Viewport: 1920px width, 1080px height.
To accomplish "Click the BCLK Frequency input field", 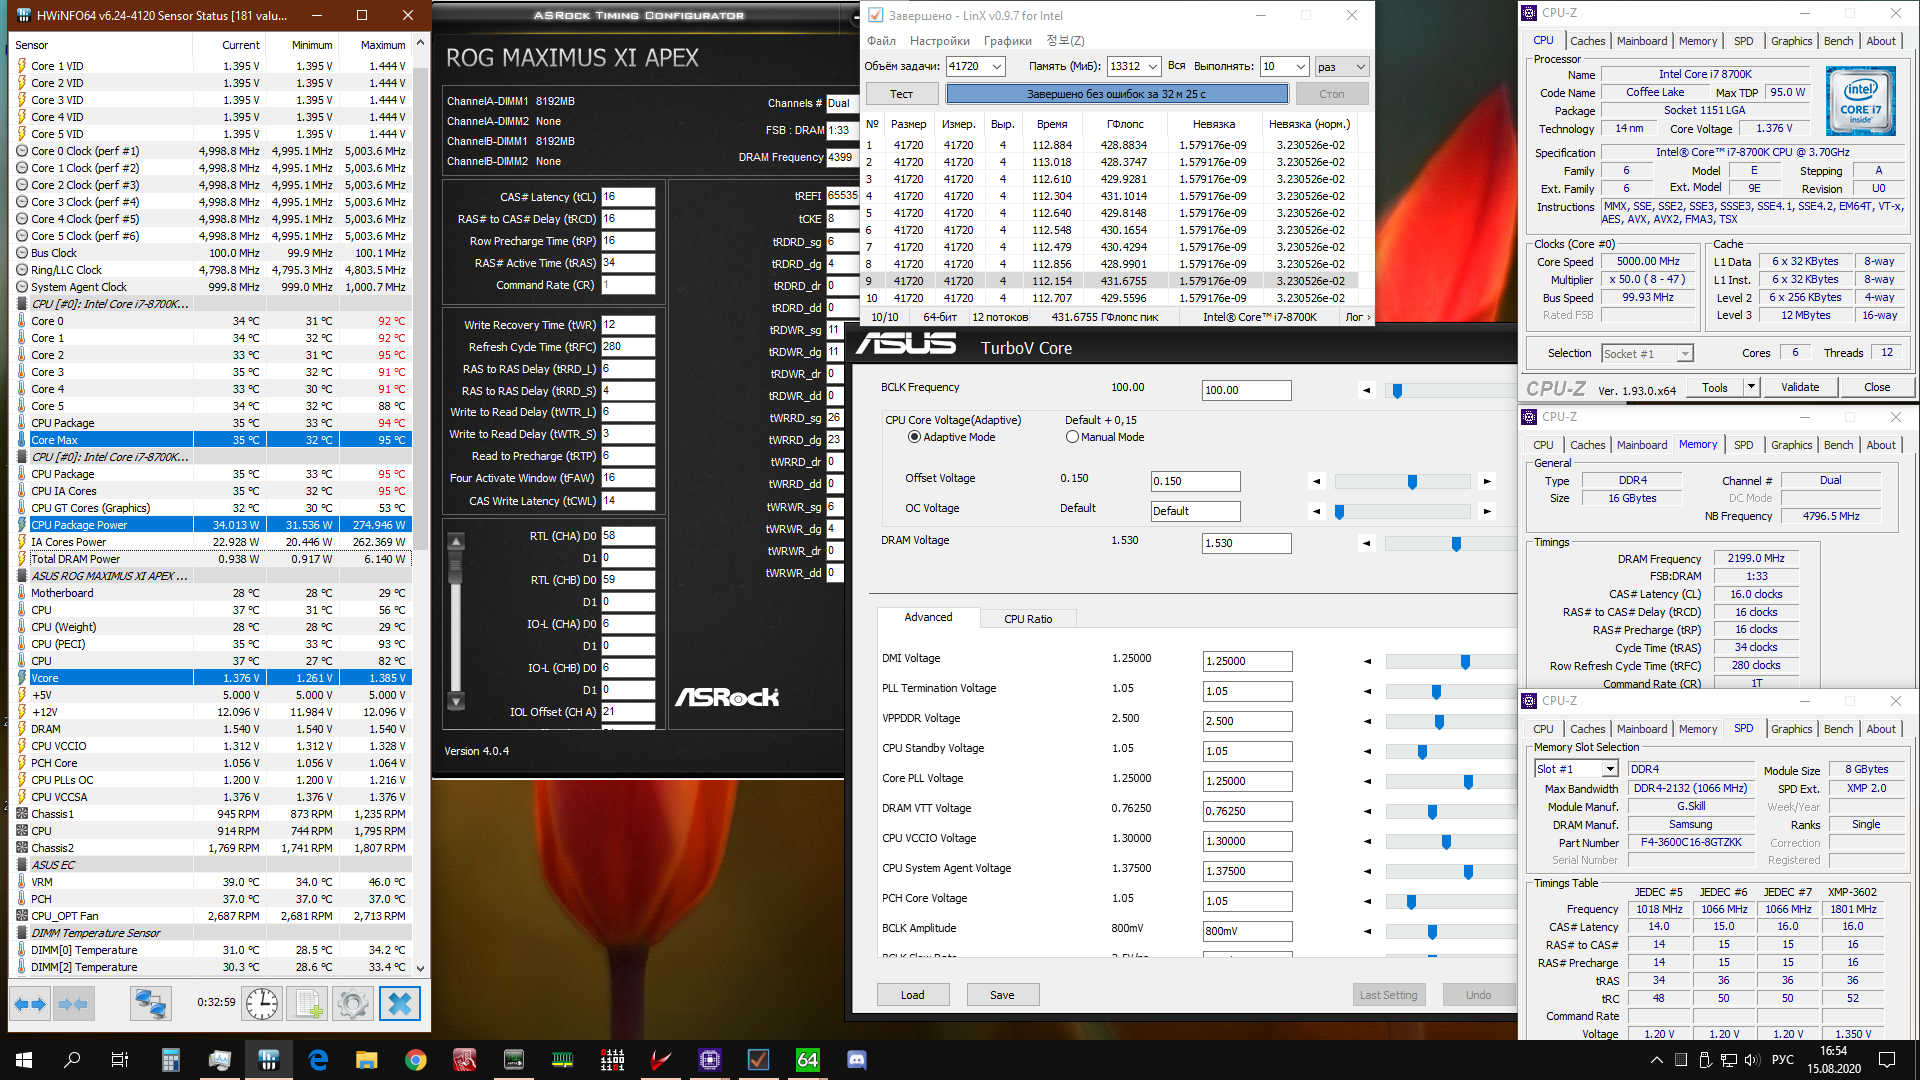I will (x=1246, y=391).
